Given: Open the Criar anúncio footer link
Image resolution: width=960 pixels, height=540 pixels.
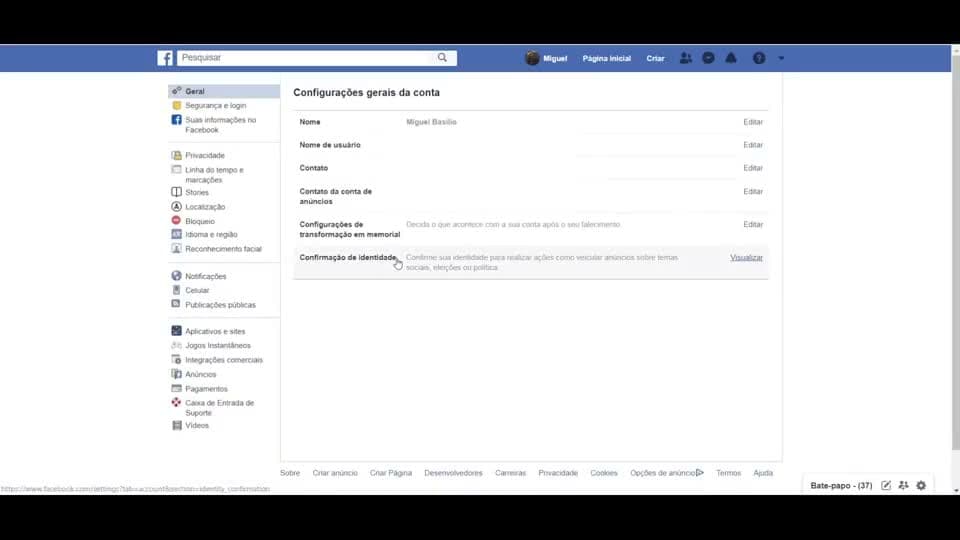Looking at the screenshot, I should coord(335,473).
